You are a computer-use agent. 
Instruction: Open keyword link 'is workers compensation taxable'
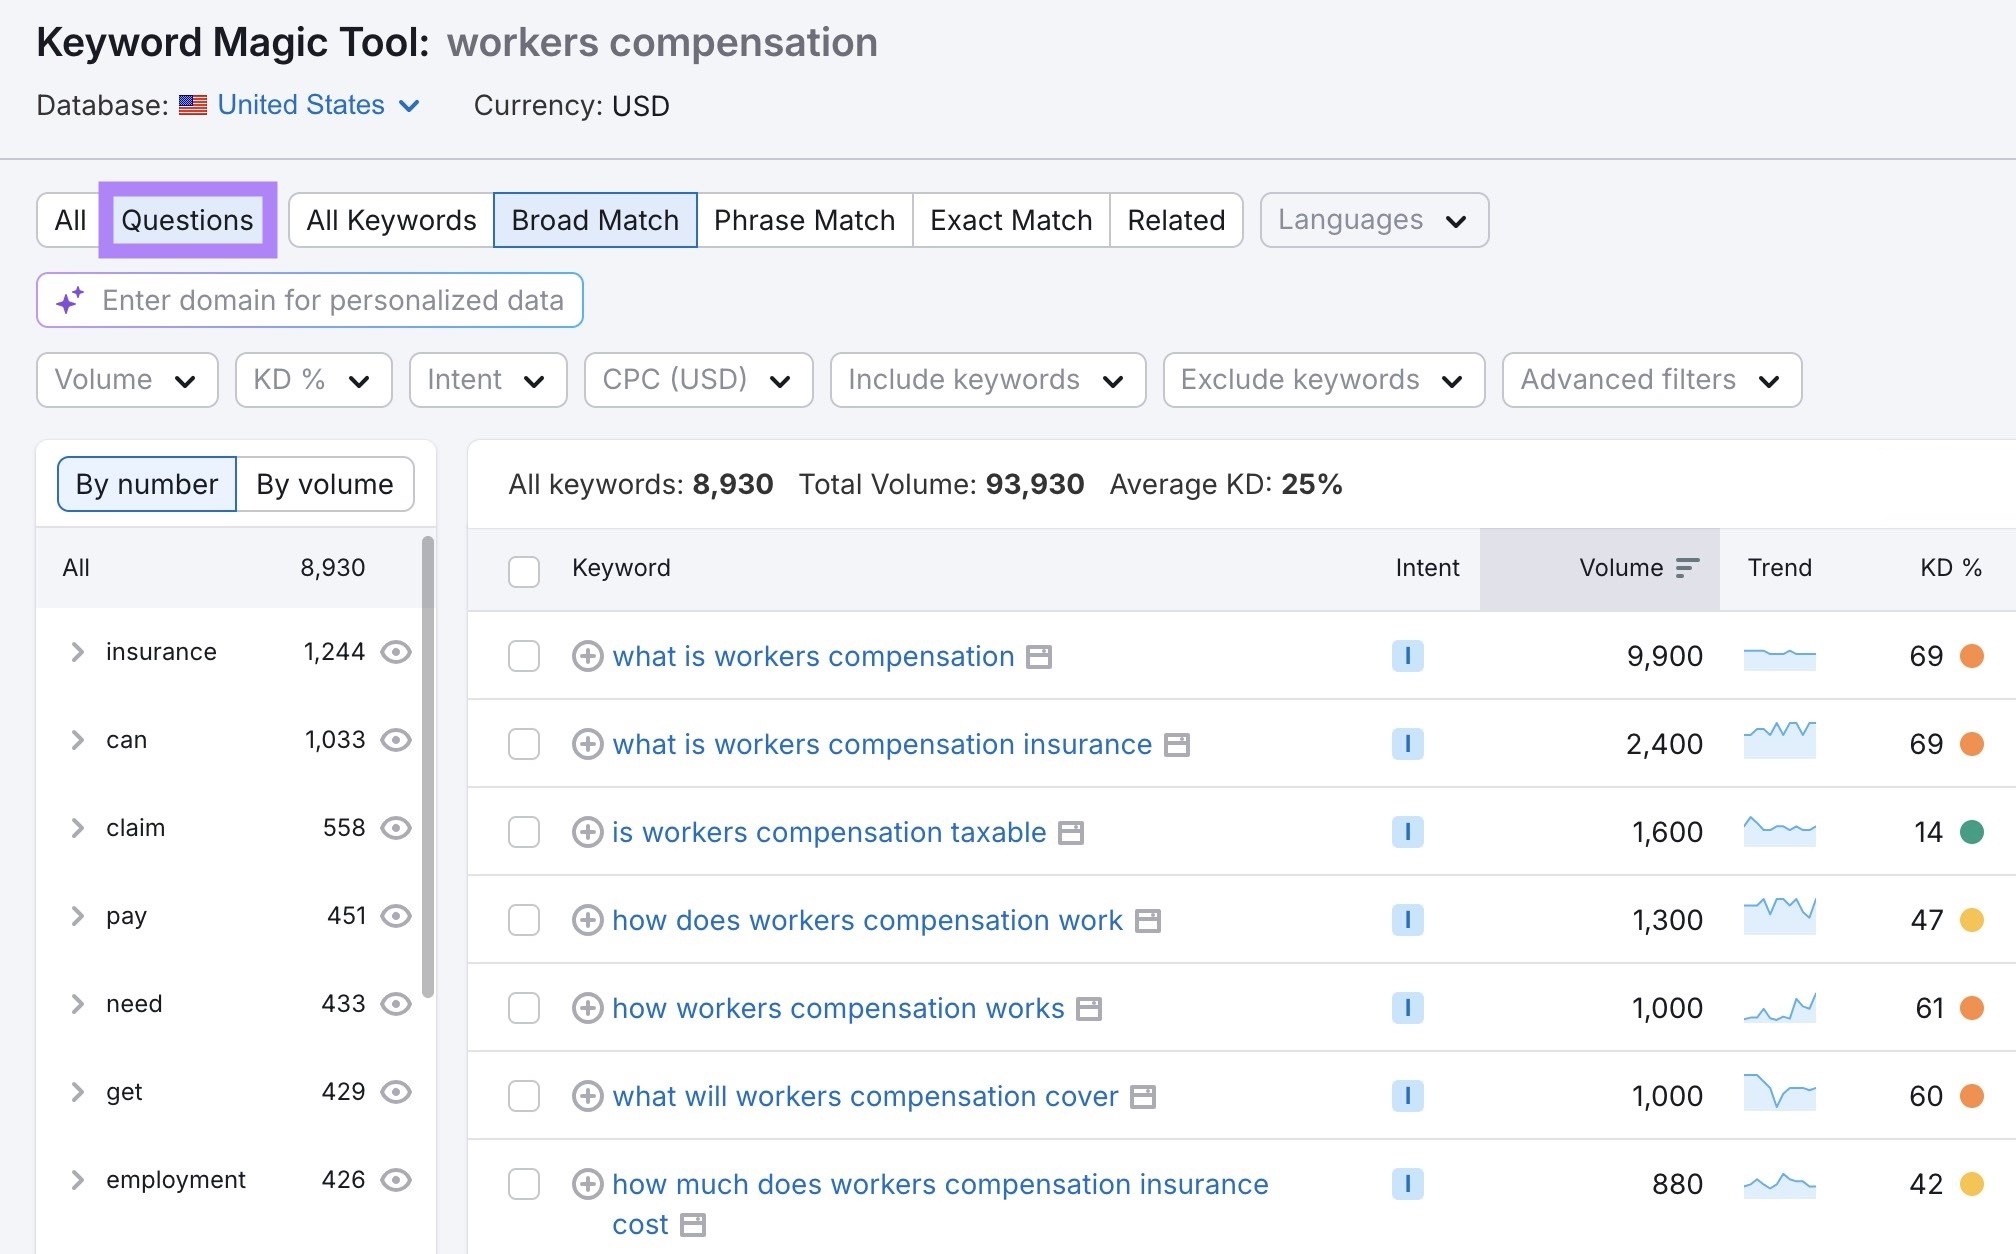pyautogui.click(x=829, y=832)
